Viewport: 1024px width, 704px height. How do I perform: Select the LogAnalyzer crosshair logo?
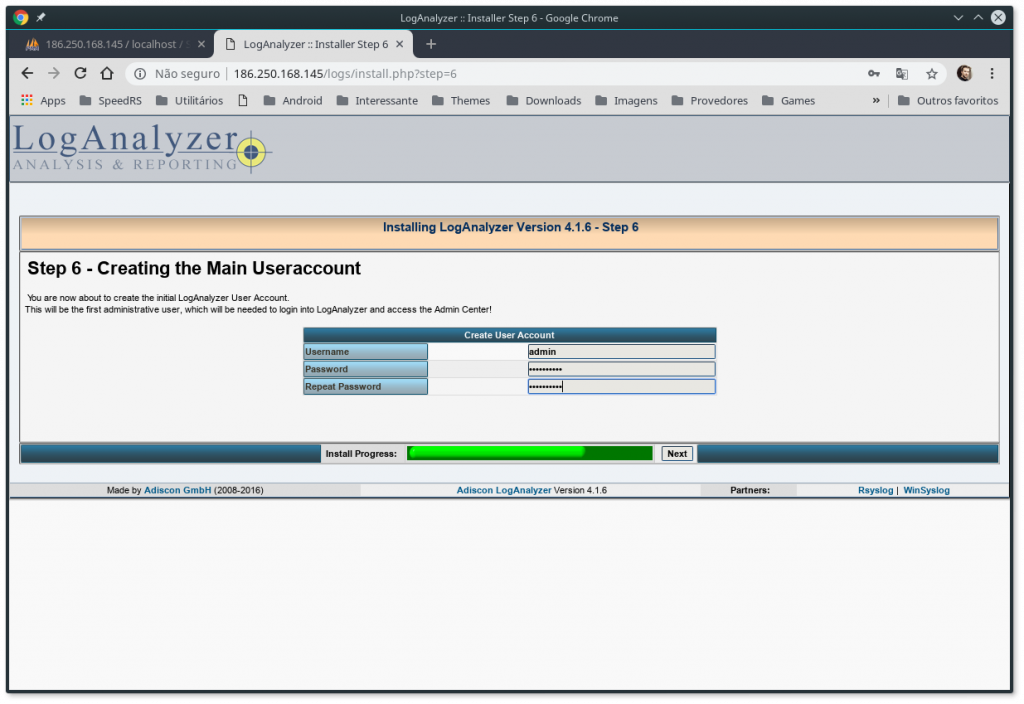click(x=250, y=152)
